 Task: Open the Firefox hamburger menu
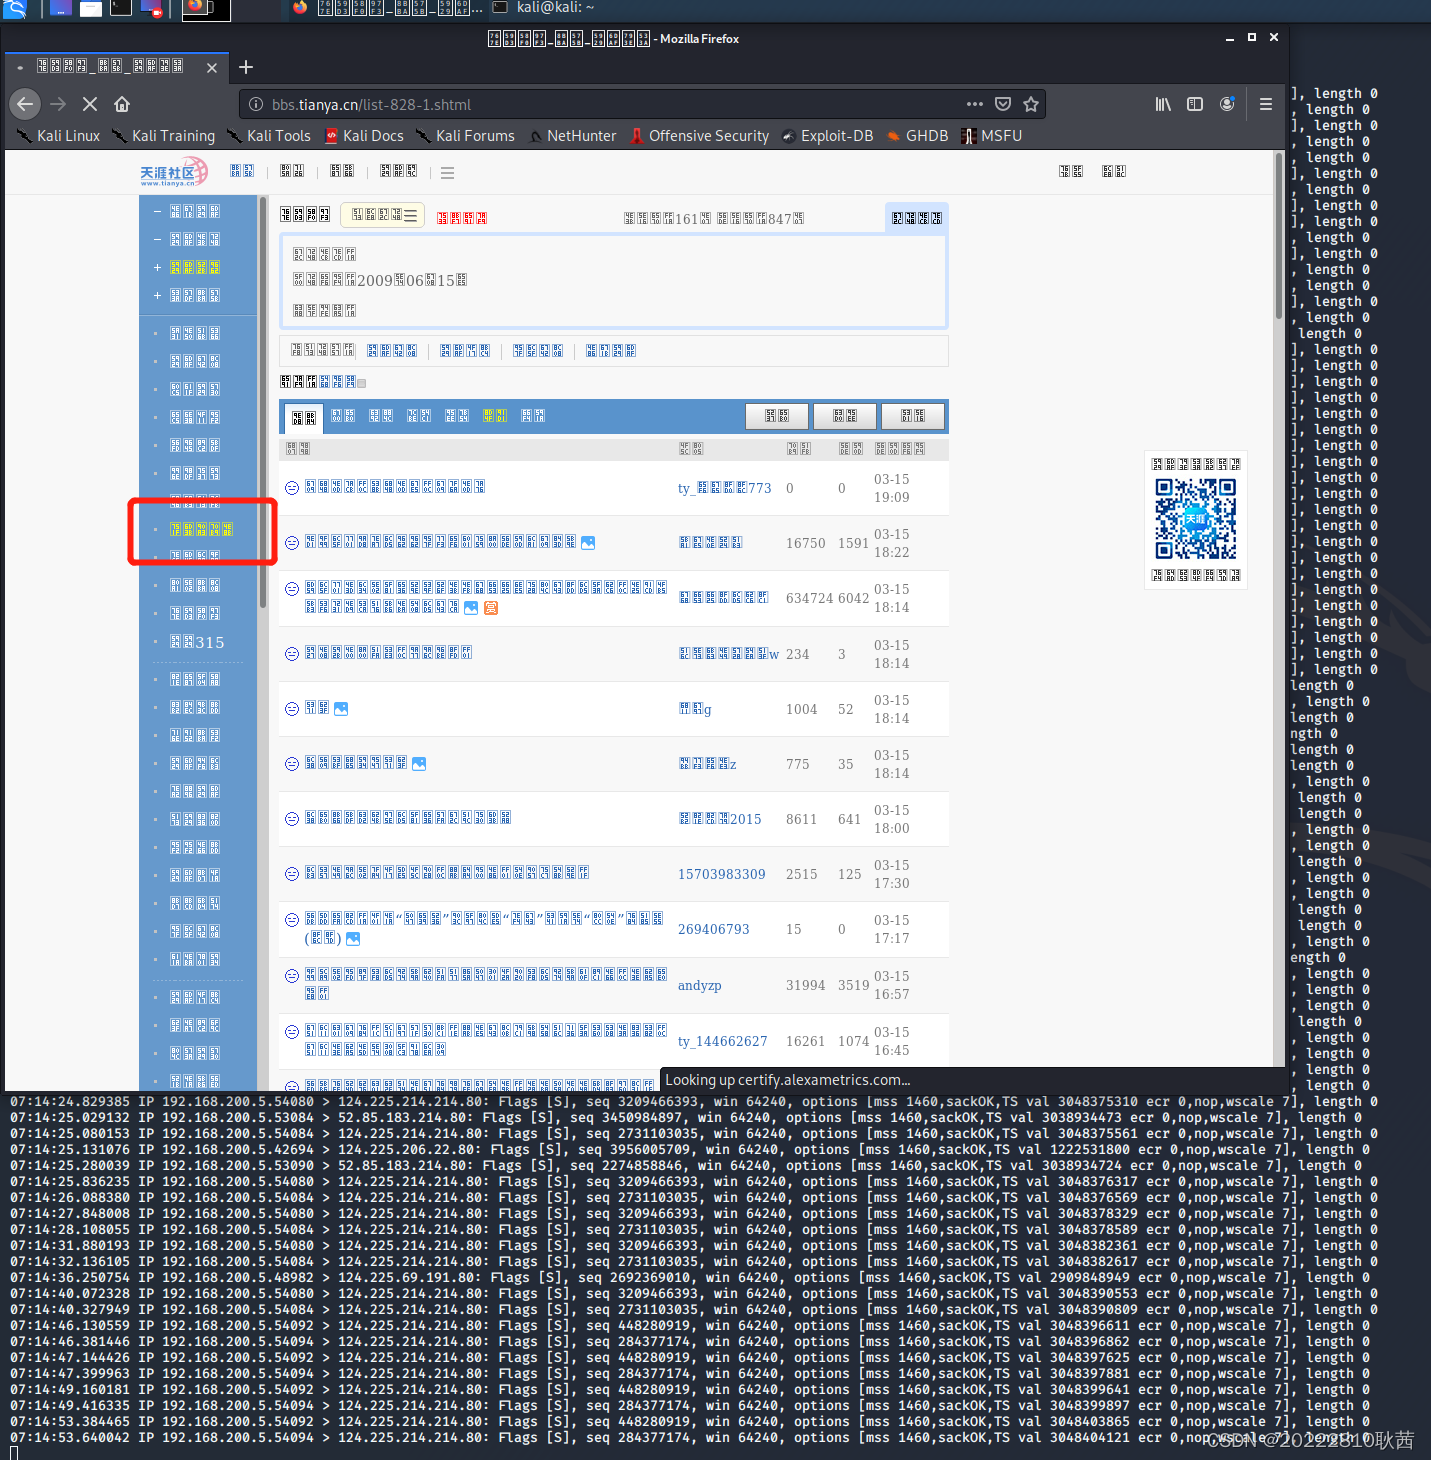tap(1266, 104)
